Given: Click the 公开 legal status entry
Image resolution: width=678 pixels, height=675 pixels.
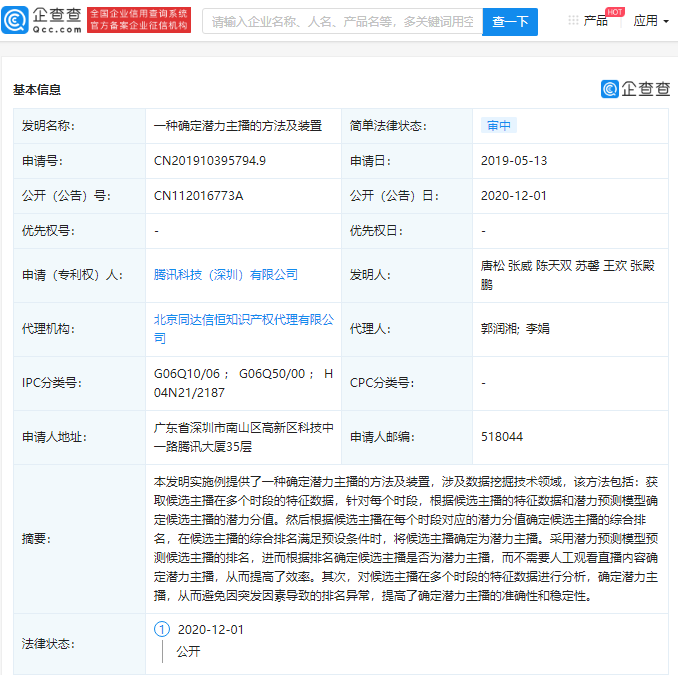Looking at the screenshot, I should (x=188, y=651).
